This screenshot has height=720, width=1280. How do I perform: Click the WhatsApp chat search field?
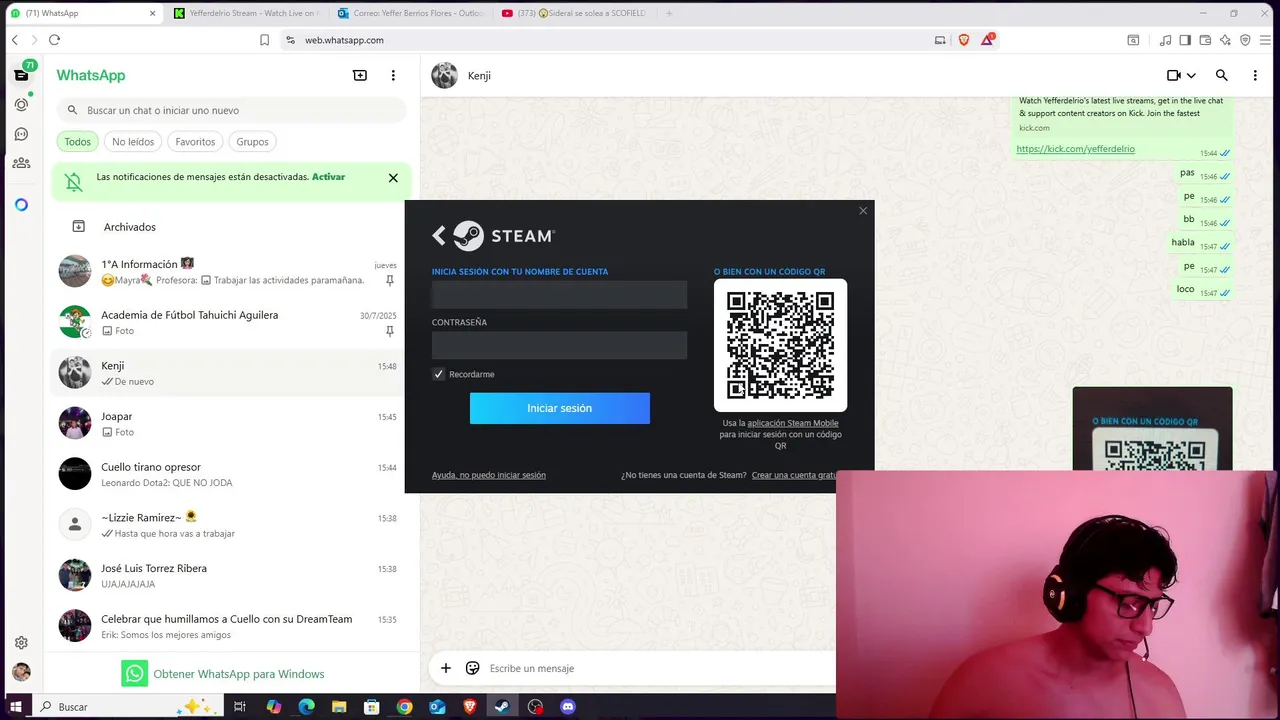click(x=232, y=110)
